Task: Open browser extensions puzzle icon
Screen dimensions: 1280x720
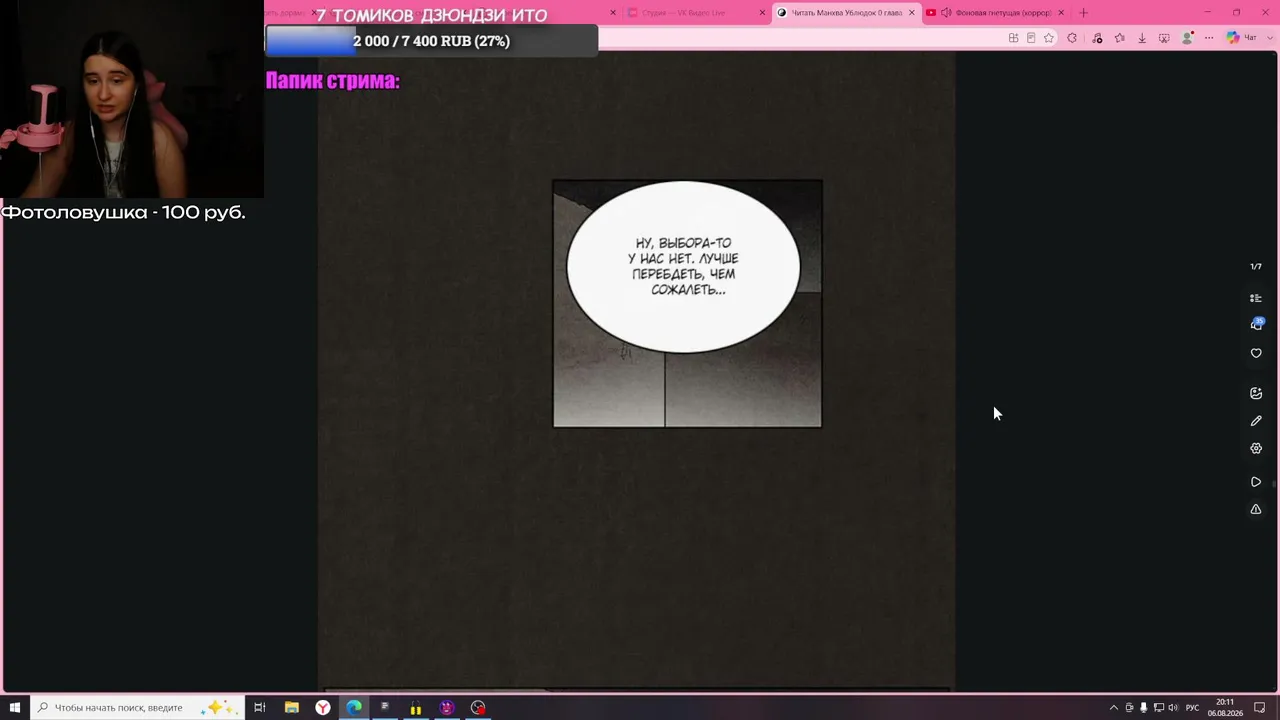Action: pyautogui.click(x=1072, y=38)
